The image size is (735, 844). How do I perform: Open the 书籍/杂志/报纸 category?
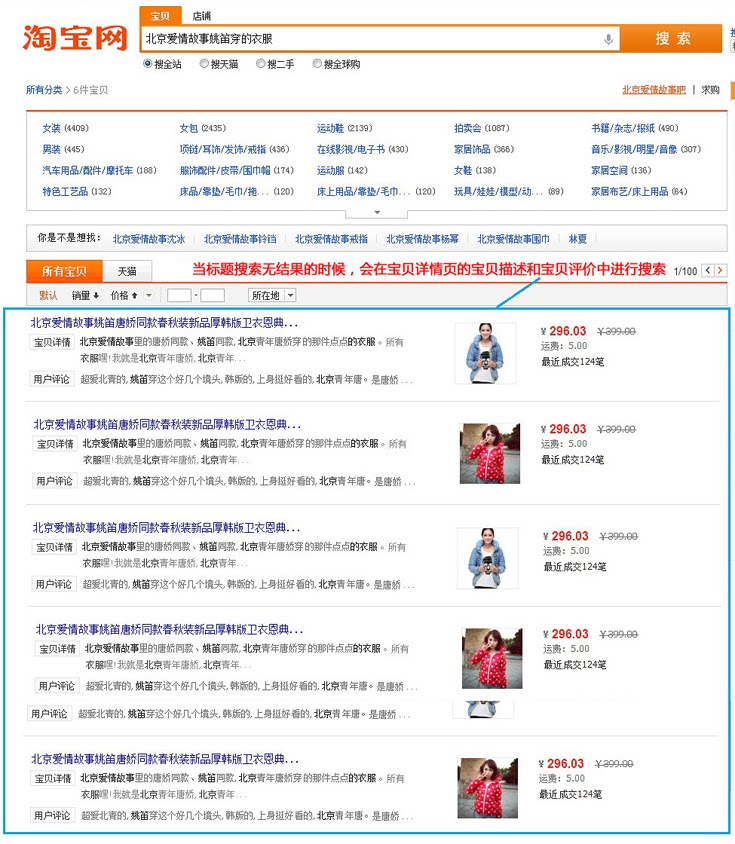point(635,128)
